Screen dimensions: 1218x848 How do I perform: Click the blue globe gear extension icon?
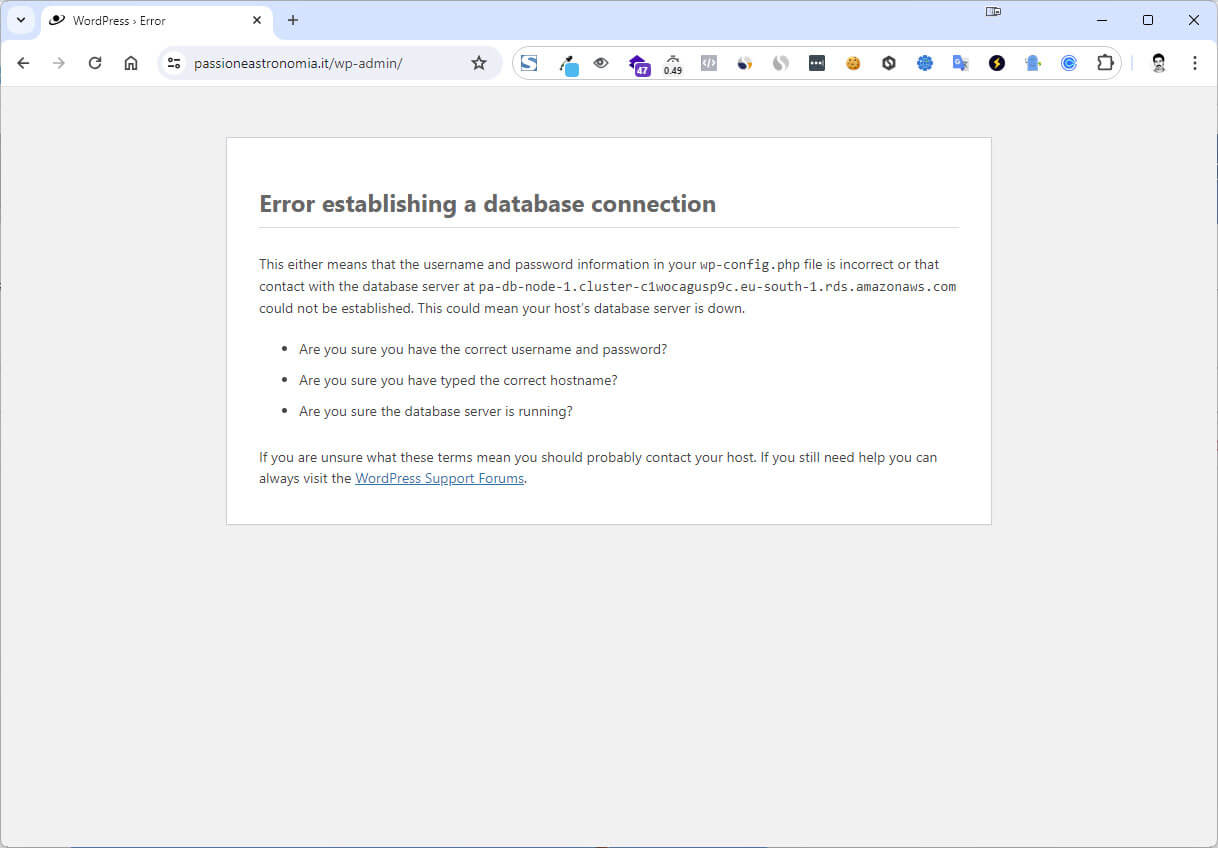(x=925, y=63)
